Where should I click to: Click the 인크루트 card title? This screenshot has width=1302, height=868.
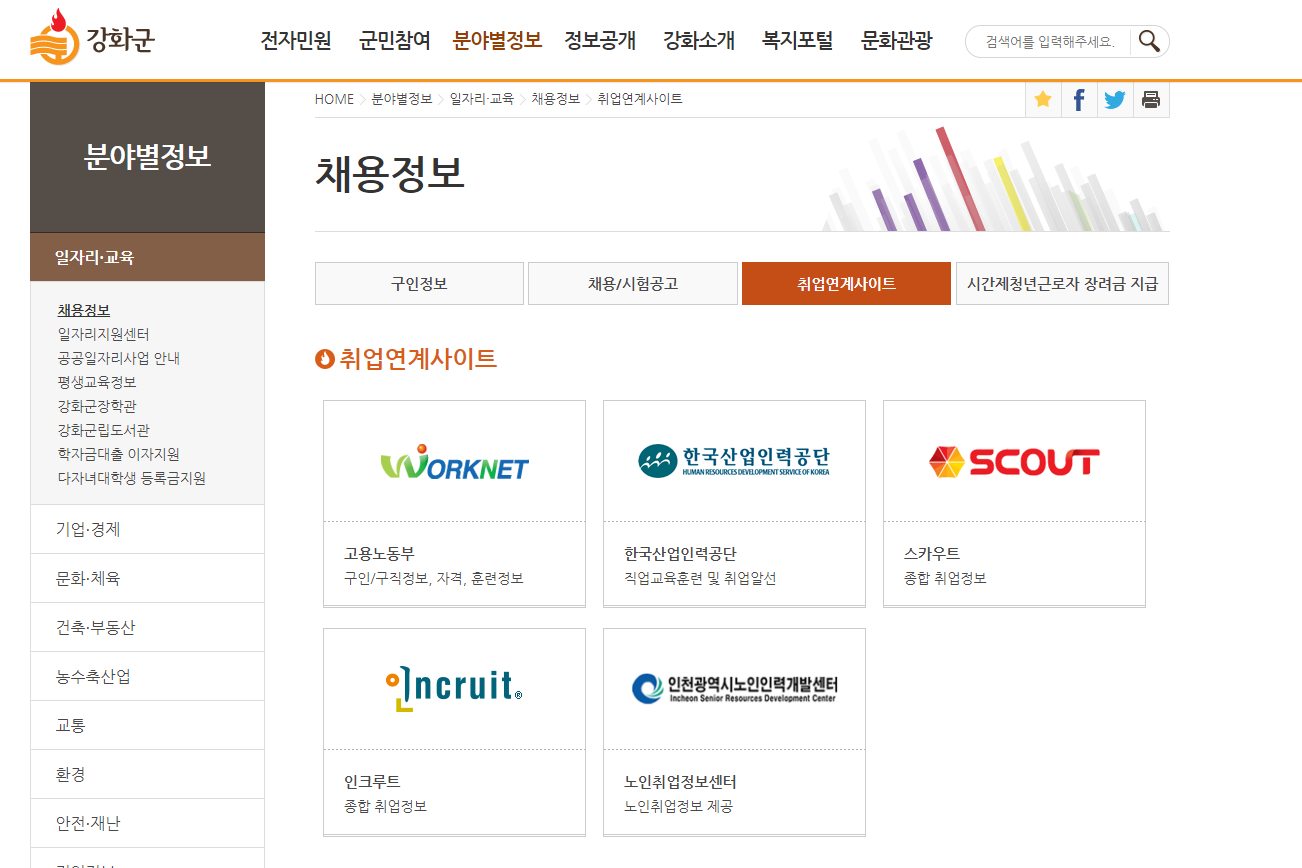click(x=372, y=781)
